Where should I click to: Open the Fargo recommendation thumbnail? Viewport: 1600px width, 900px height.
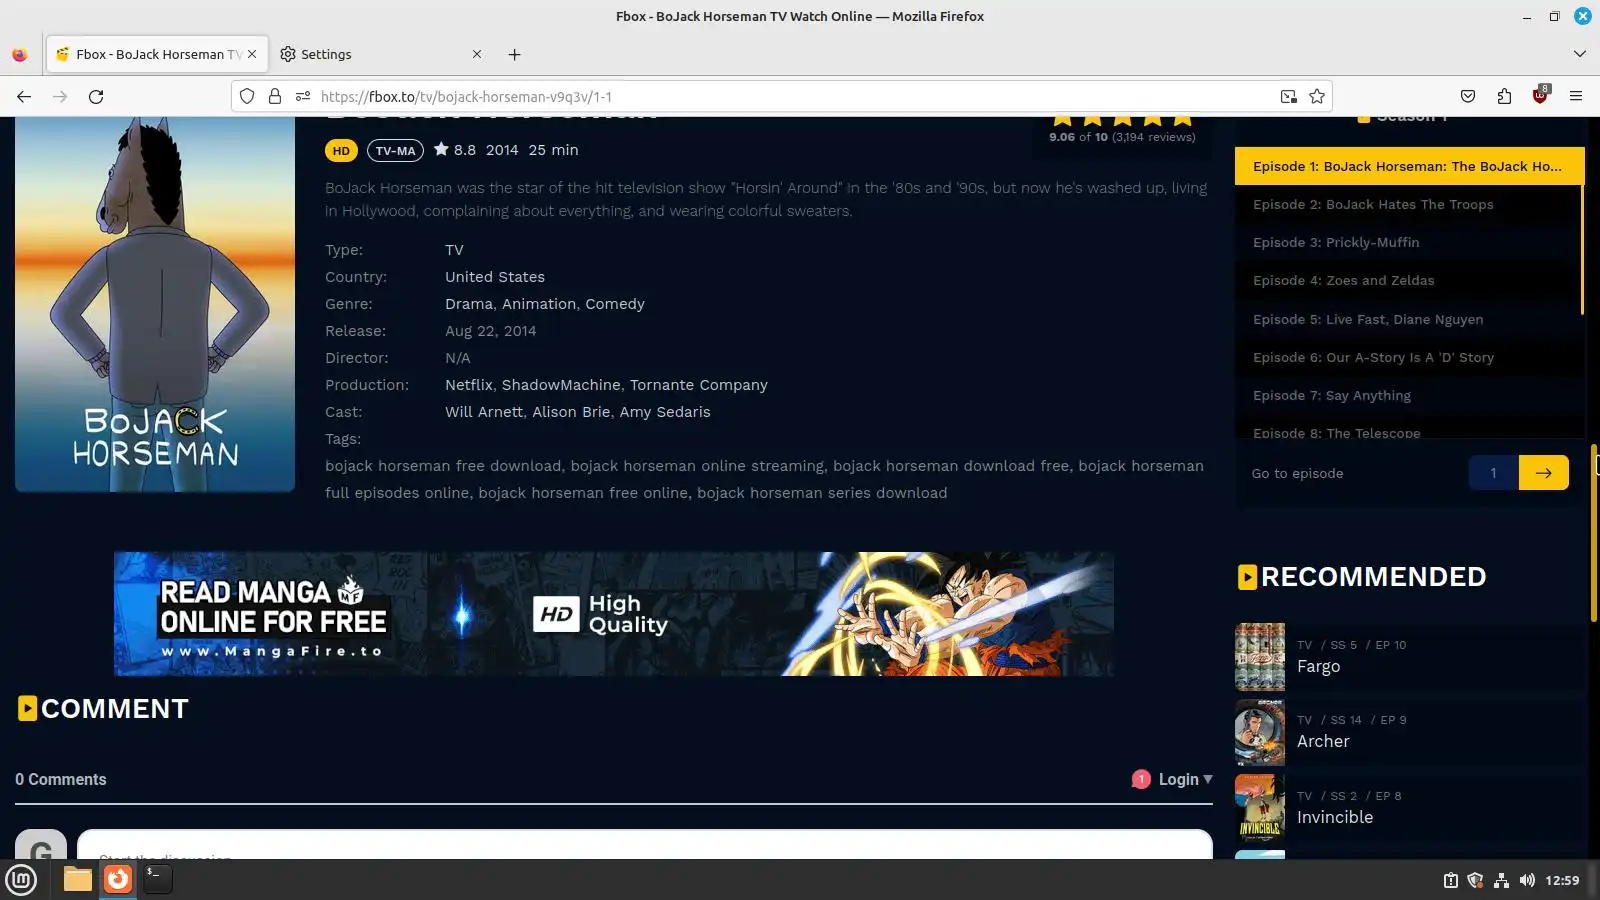pos(1260,657)
